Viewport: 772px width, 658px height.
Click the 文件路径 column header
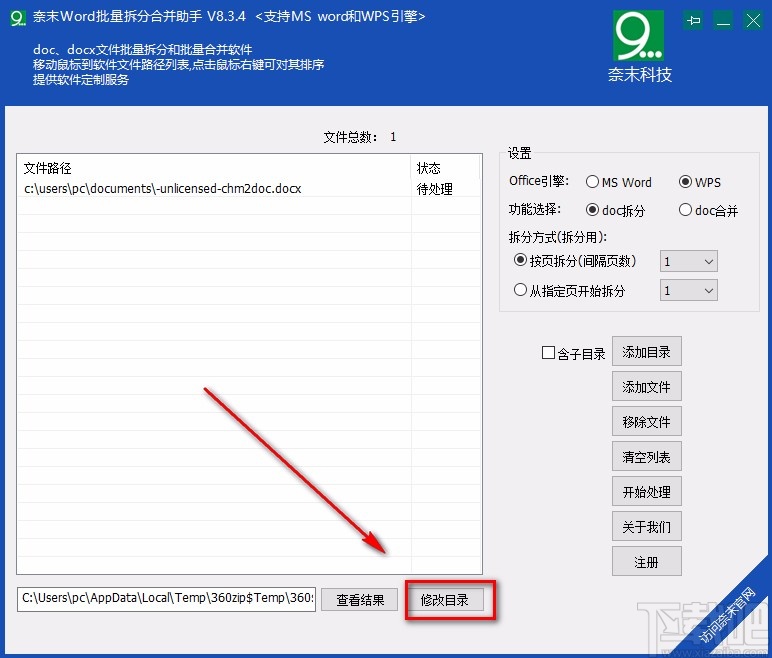(214, 168)
